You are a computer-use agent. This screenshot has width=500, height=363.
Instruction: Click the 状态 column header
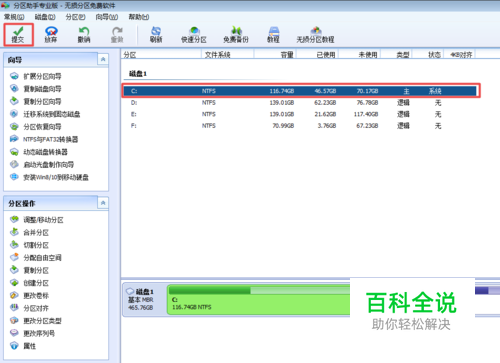tap(428, 55)
